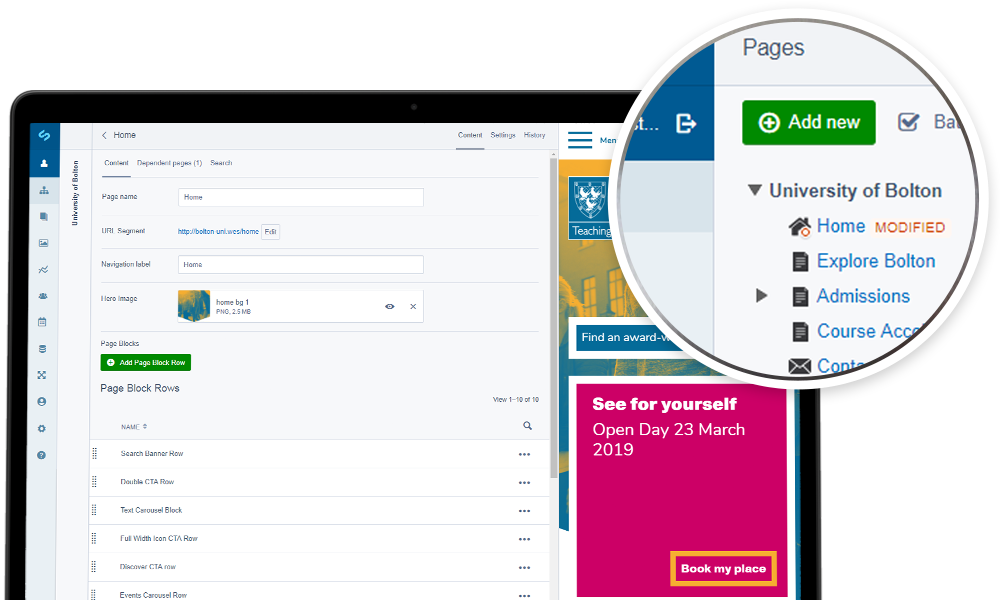Sort the table by the NAME column arrow
The height and width of the screenshot is (600, 1000).
tap(145, 427)
